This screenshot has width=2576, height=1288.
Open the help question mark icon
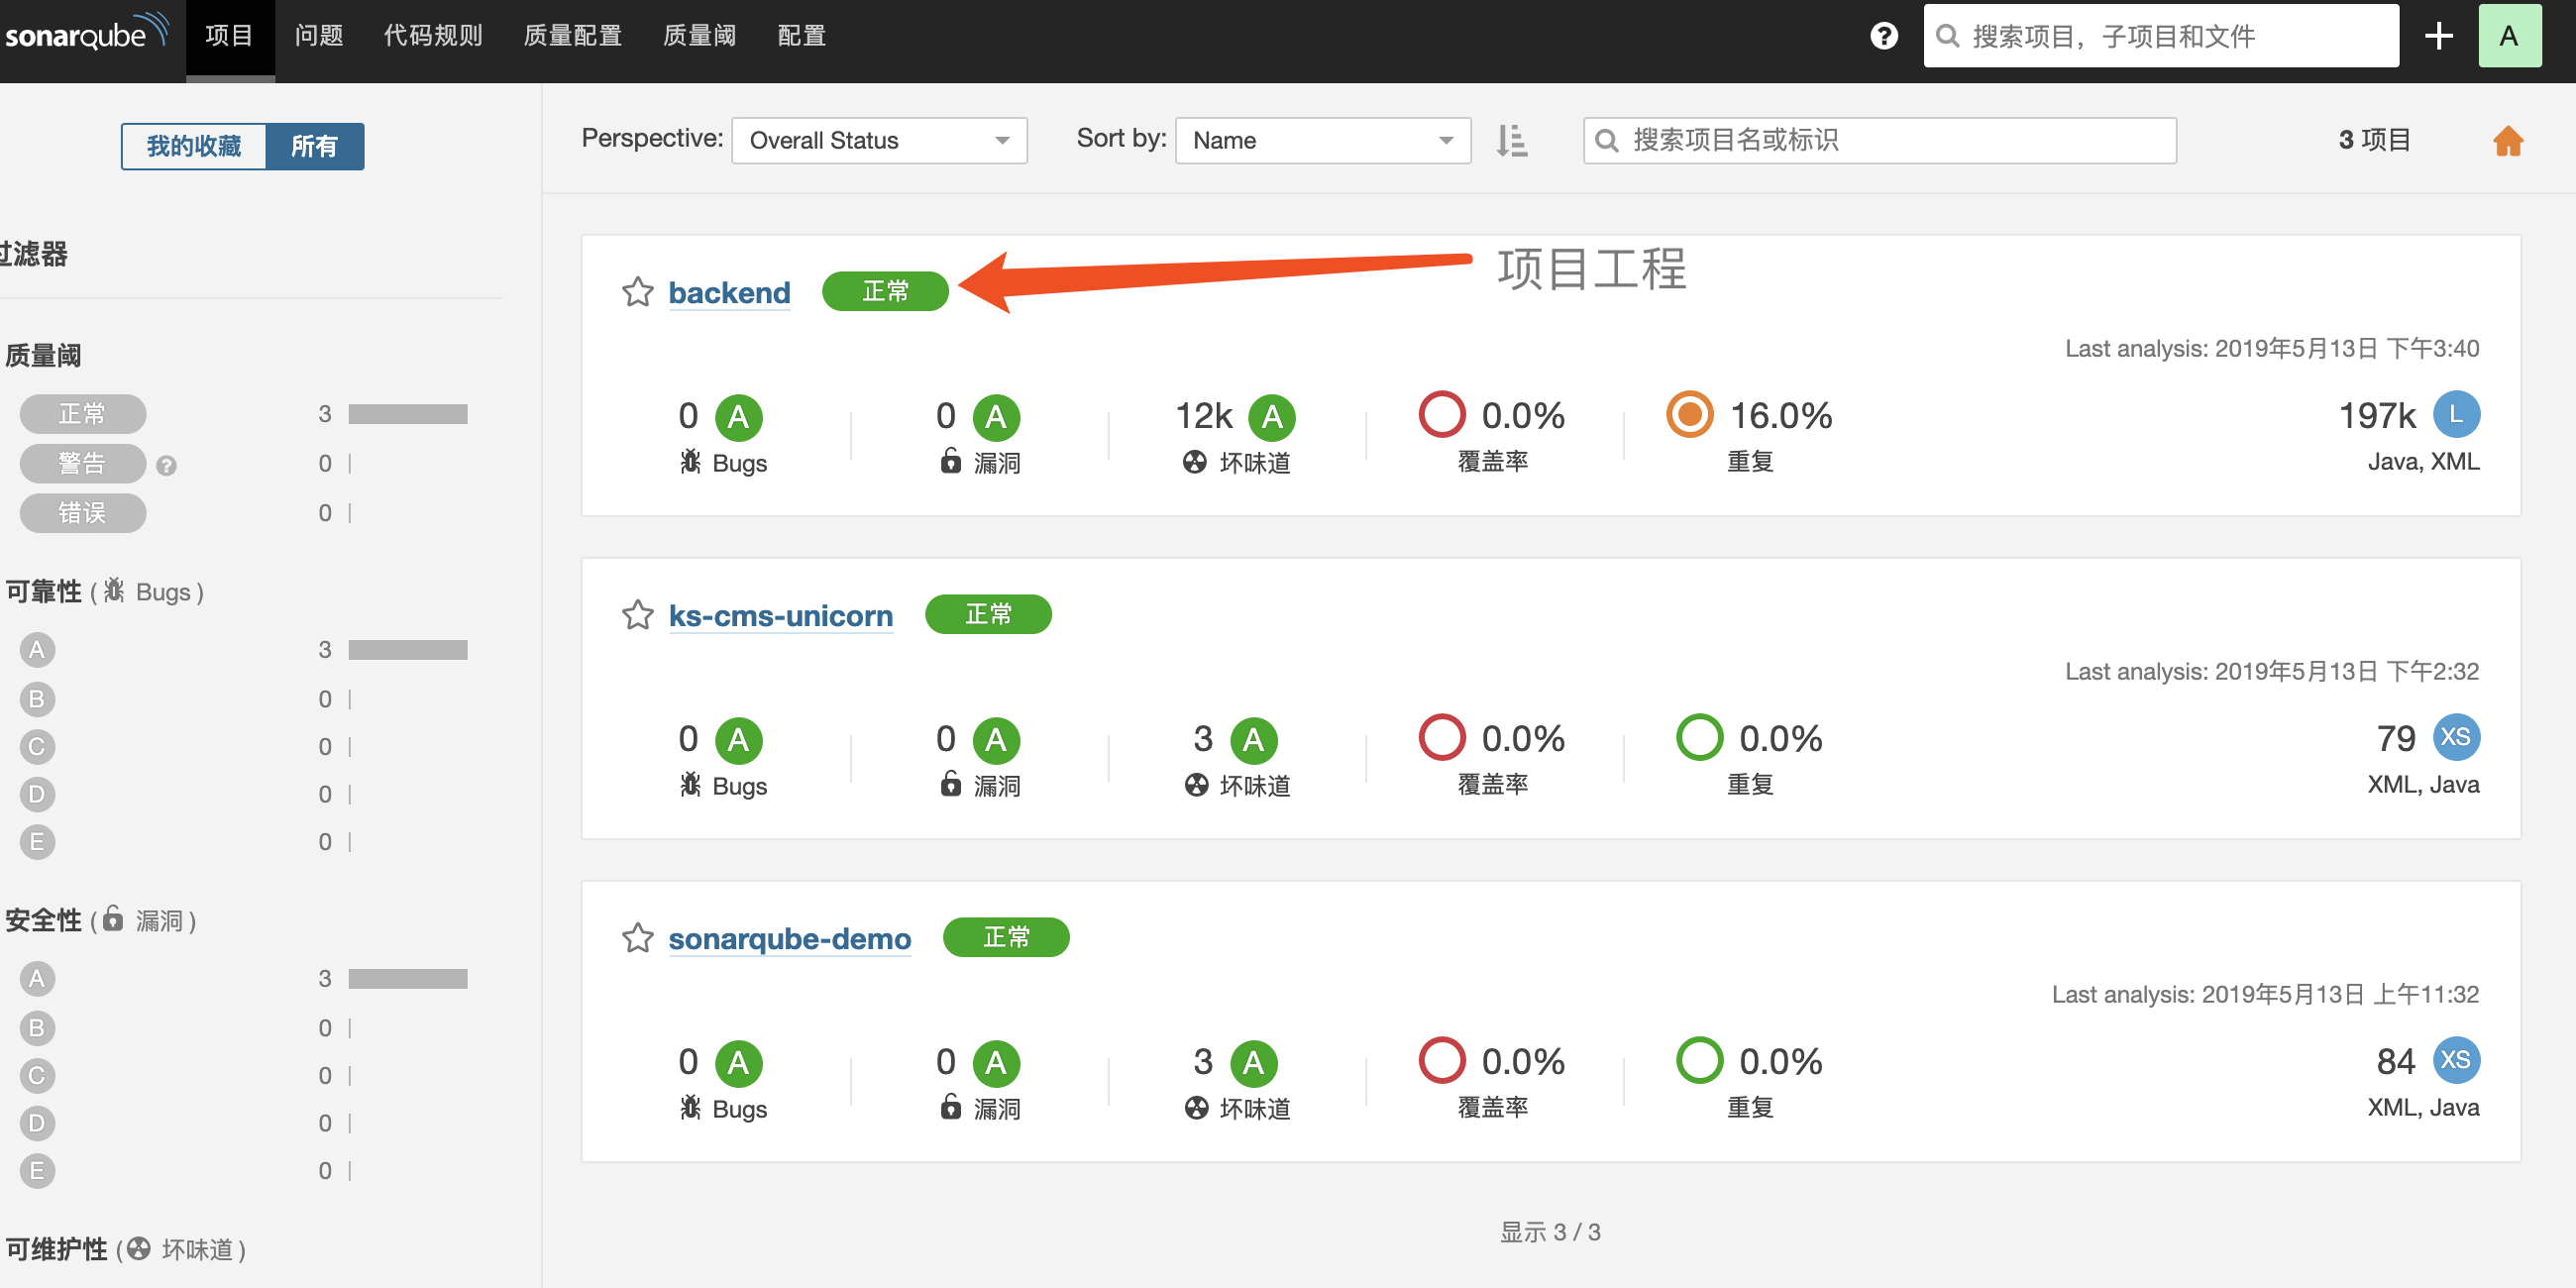1883,36
